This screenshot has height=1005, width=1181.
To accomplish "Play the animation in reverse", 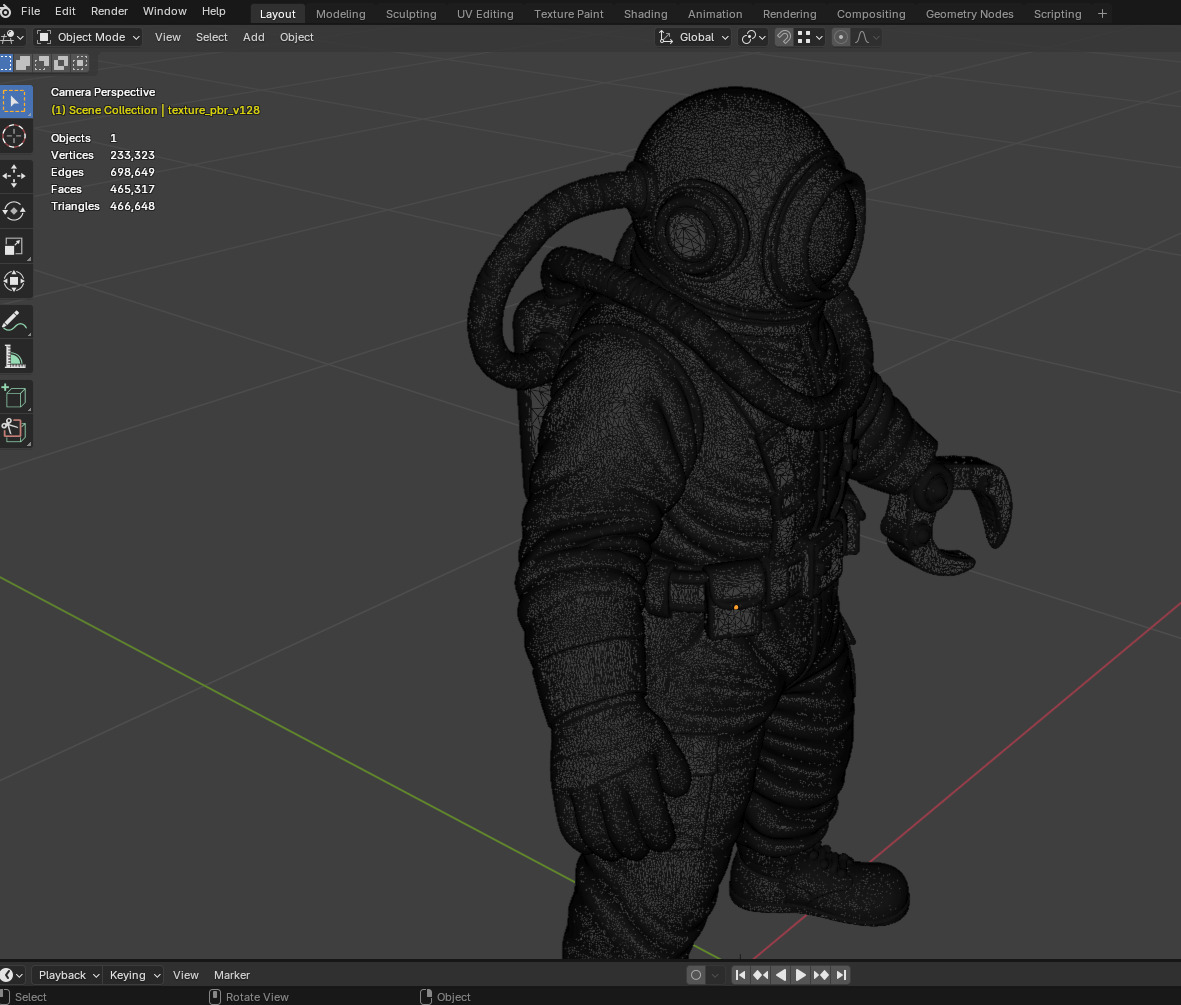I will (781, 975).
